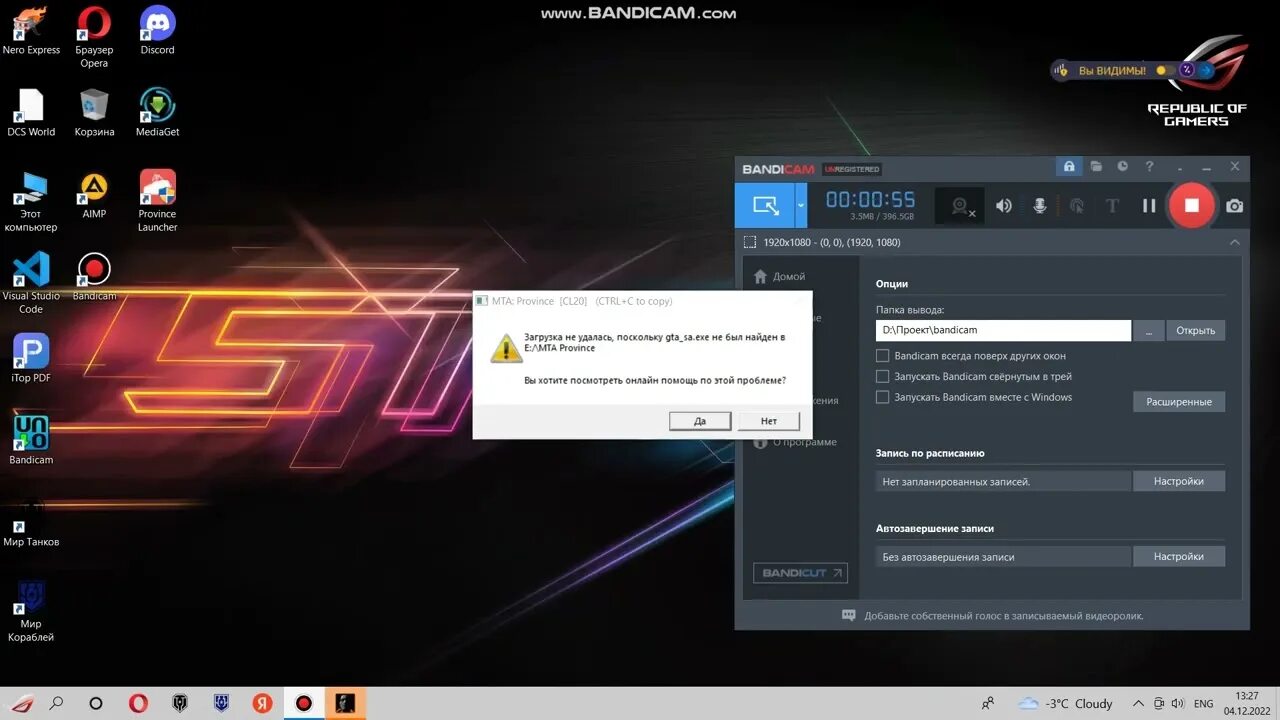Open Opera from the taskbar
1280x720 pixels.
coord(138,703)
